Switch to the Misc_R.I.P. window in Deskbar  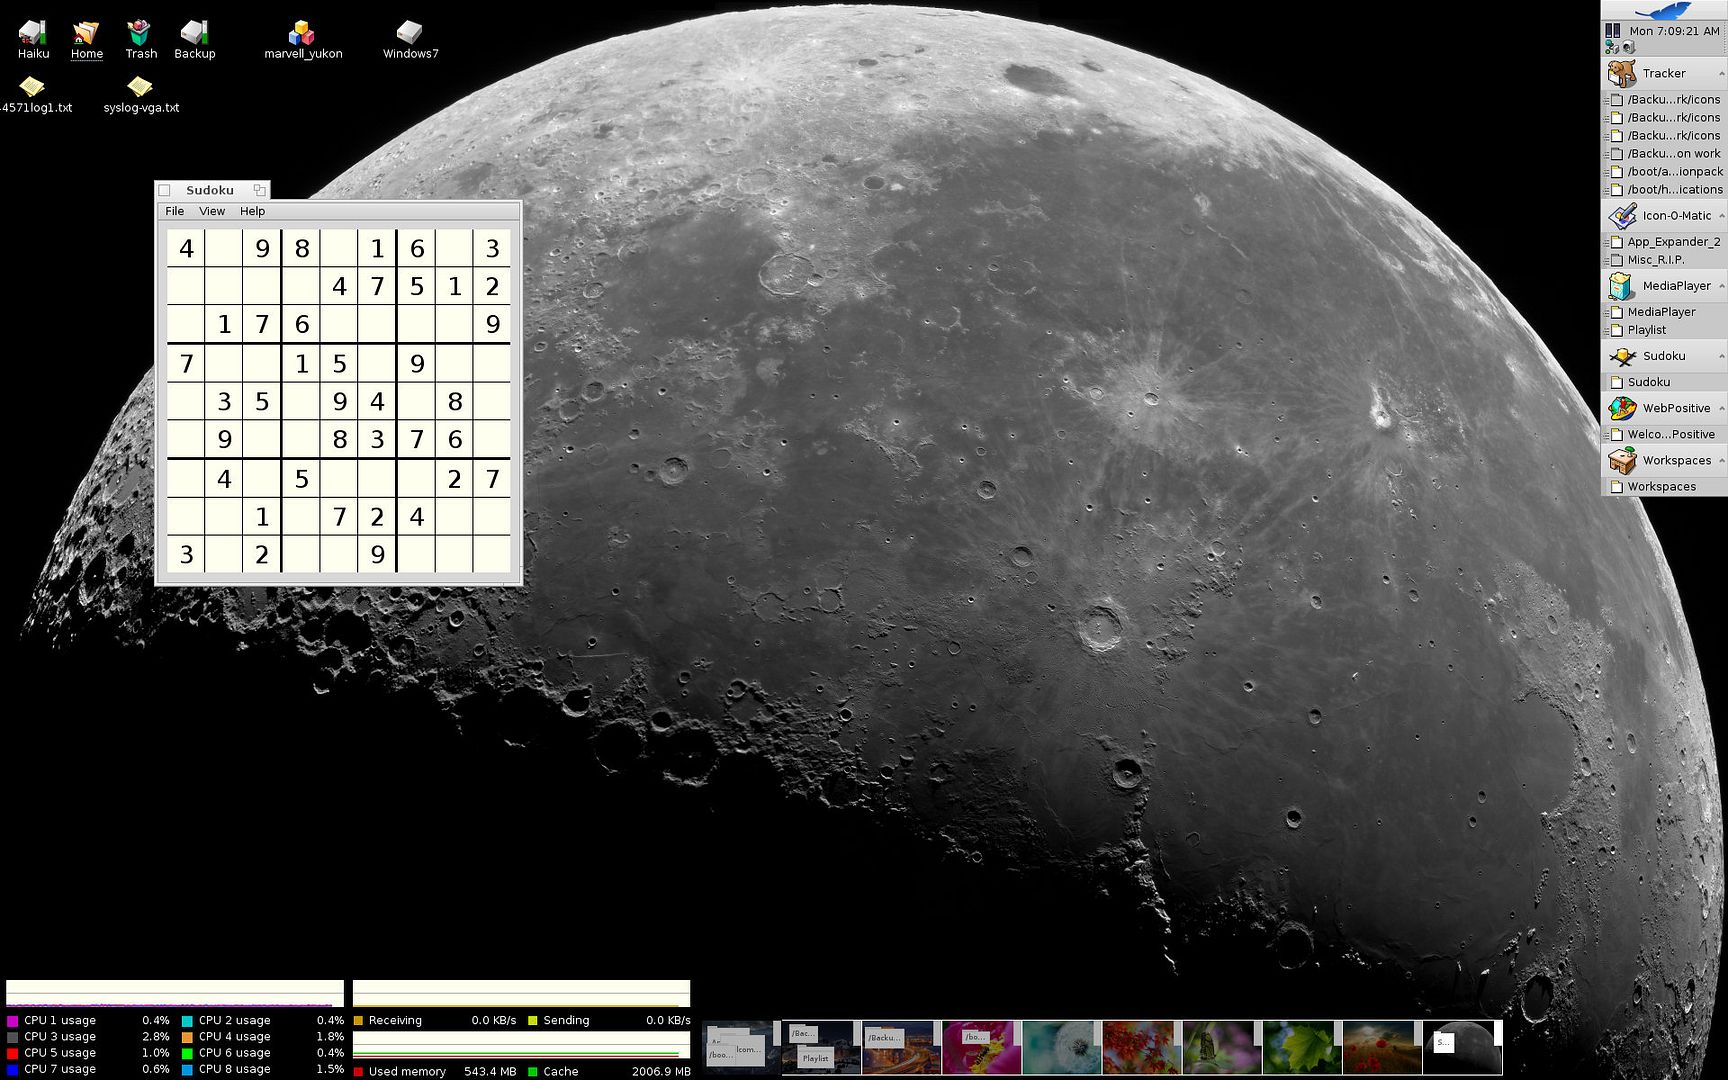pos(1655,260)
